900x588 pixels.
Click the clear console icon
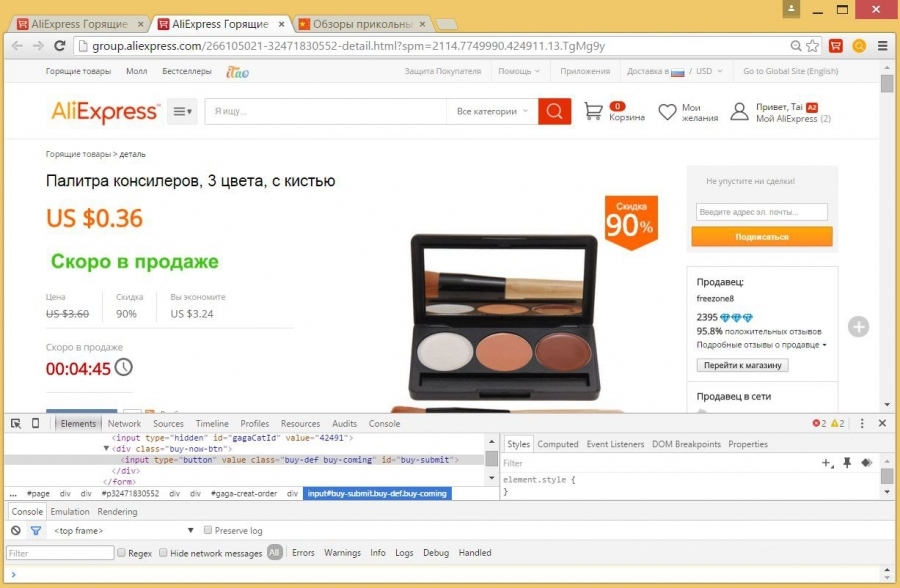click(x=16, y=530)
